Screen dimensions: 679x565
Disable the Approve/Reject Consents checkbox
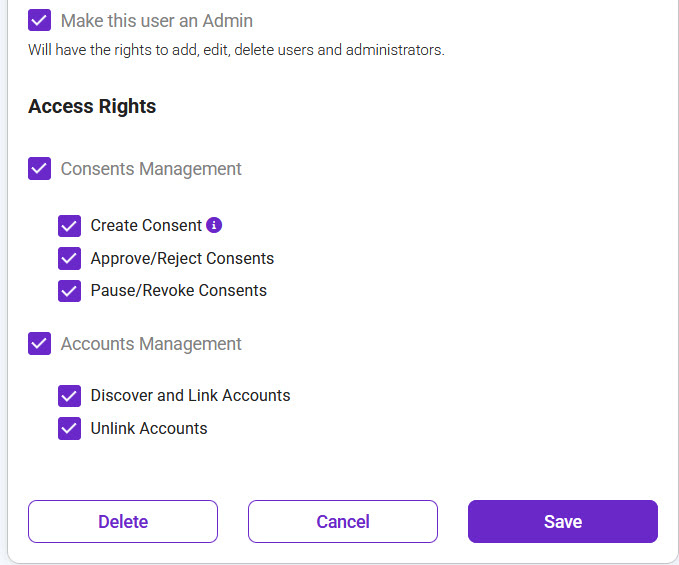(69, 258)
